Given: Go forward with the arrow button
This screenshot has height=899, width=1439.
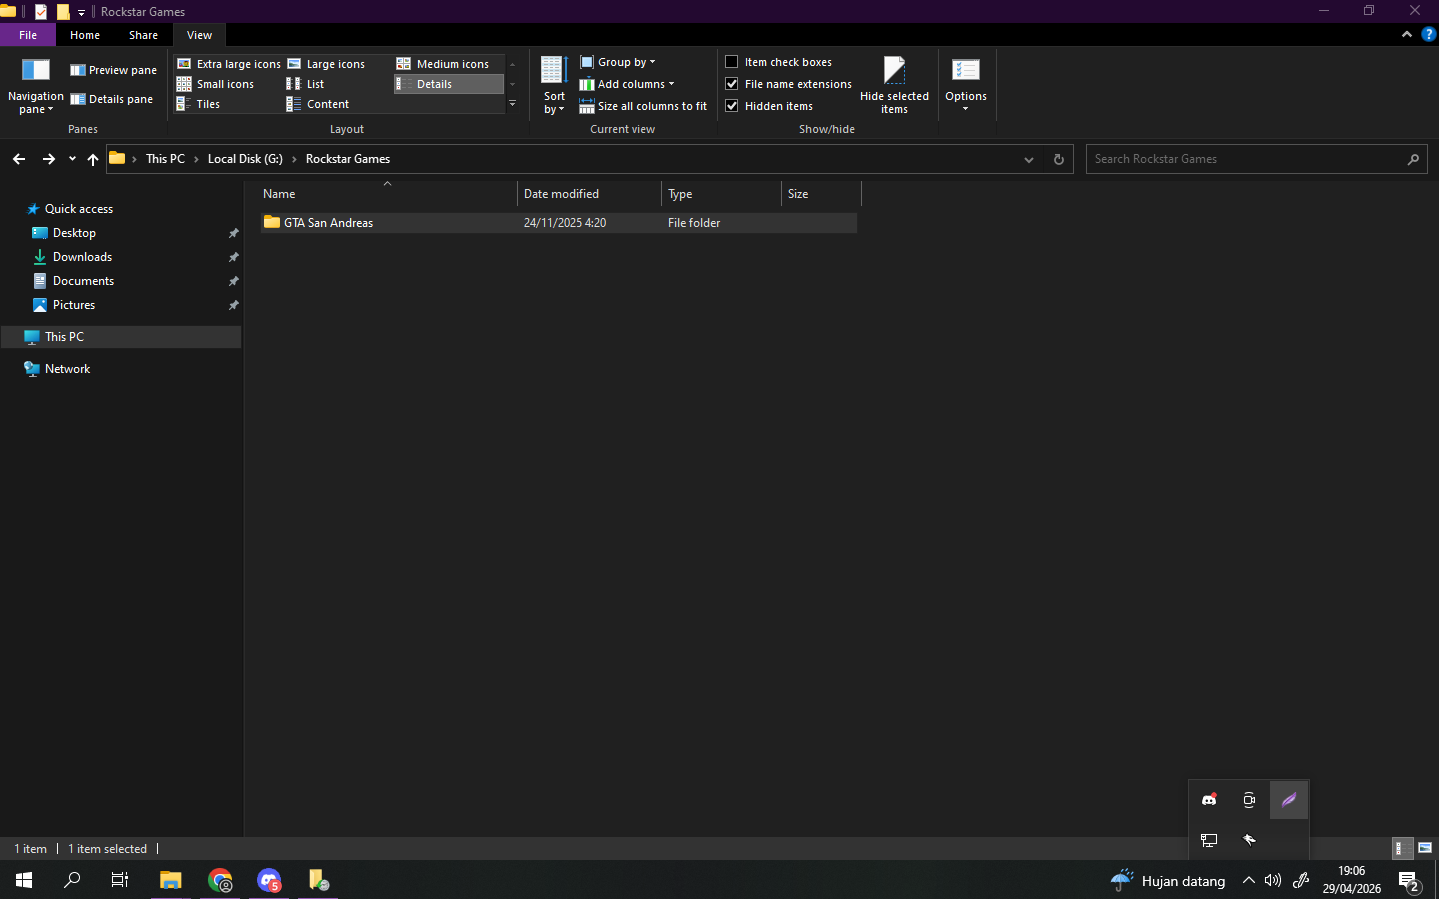Looking at the screenshot, I should pyautogui.click(x=48, y=159).
